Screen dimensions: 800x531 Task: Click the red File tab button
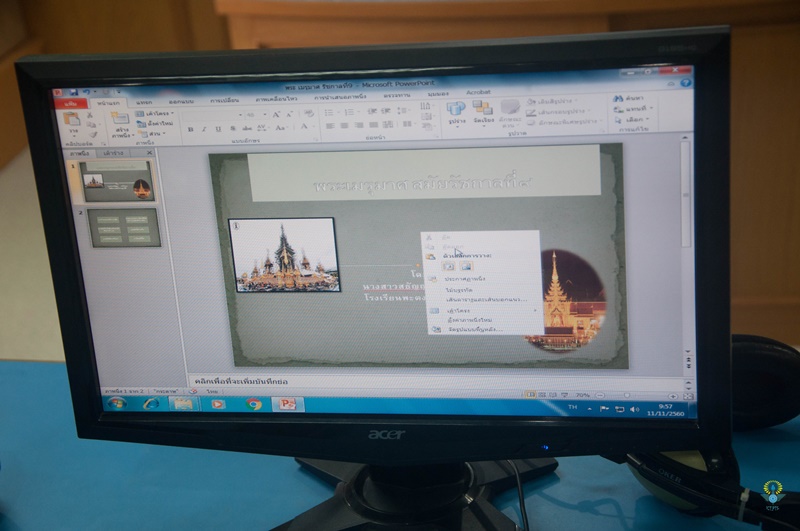[x=72, y=102]
